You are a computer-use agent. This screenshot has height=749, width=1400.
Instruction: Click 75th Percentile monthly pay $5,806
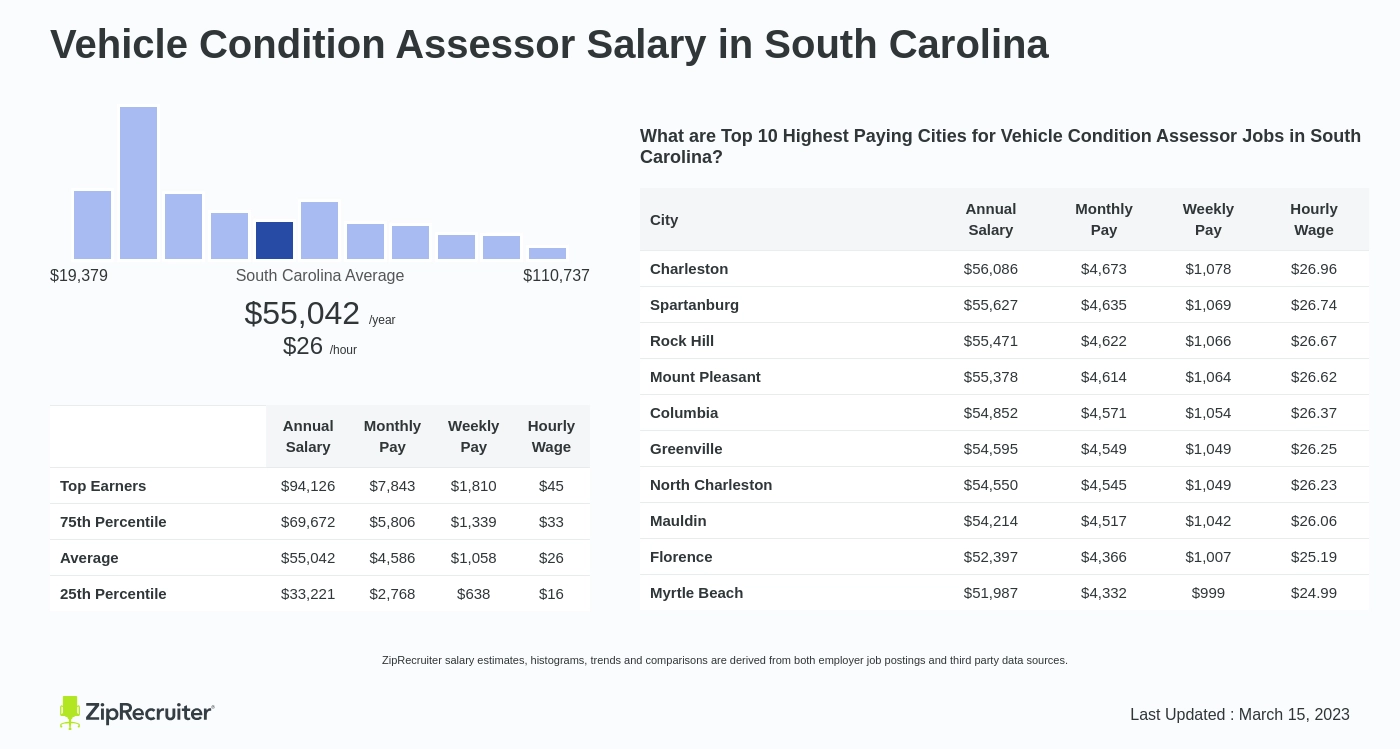[392, 522]
